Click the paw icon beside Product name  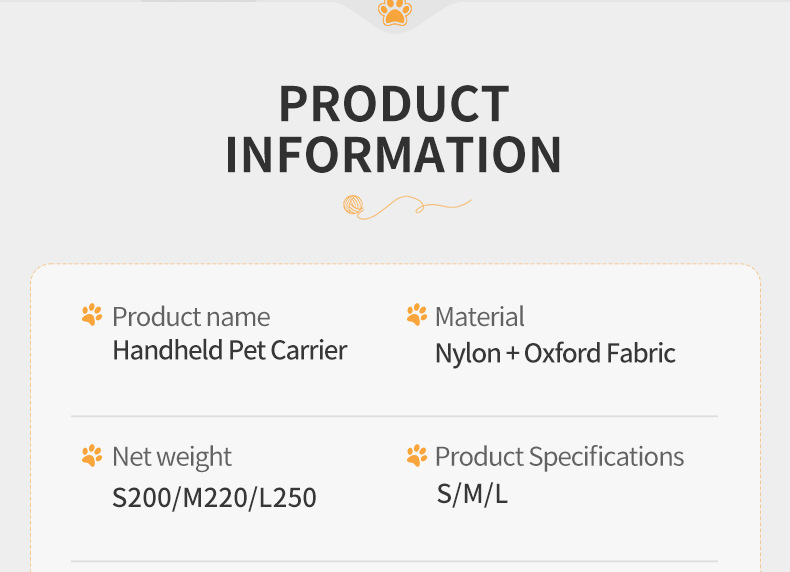click(92, 316)
